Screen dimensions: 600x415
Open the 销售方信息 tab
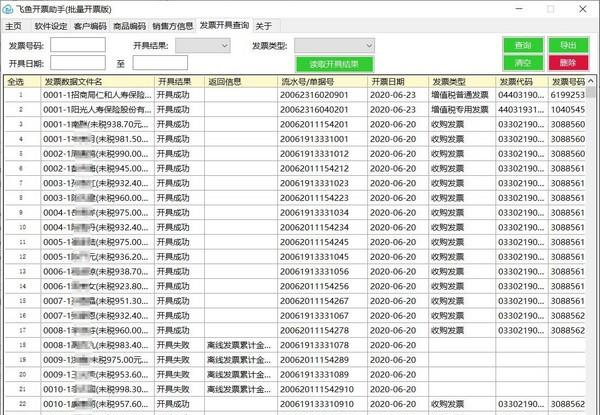(x=172, y=26)
